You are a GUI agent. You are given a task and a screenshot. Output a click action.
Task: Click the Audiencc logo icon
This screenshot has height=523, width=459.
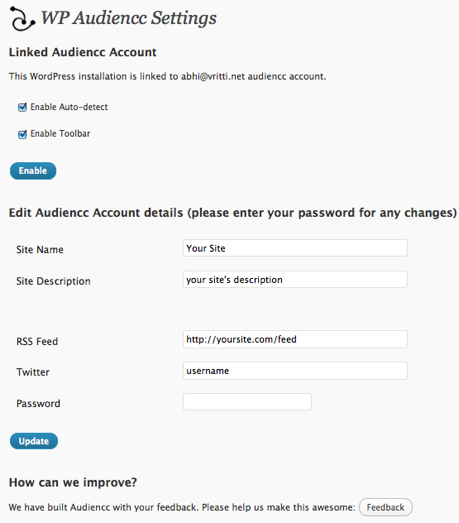22,19
